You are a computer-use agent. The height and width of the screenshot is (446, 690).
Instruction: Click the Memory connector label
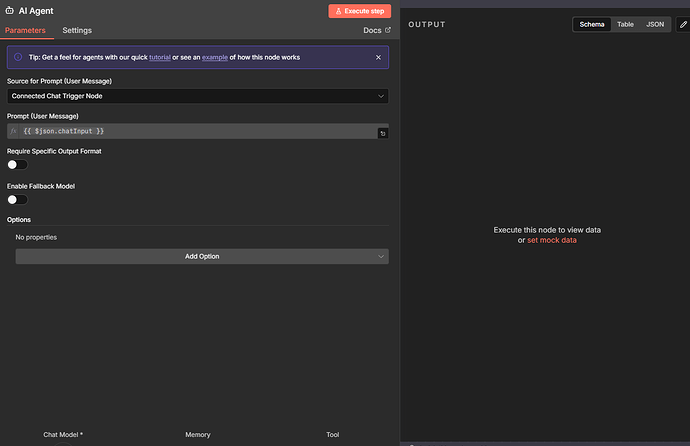[x=198, y=435]
